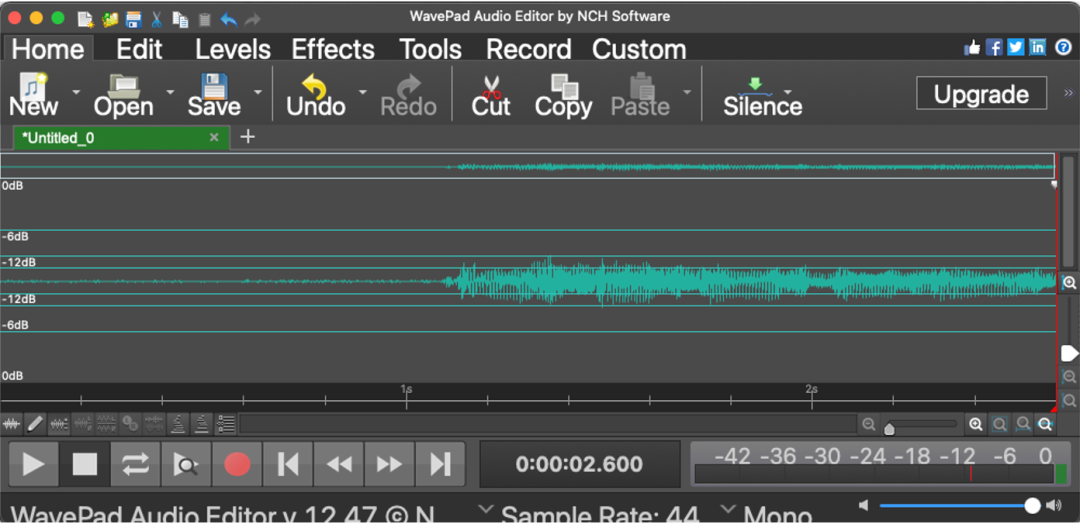1080x524 pixels.
Task: Expand the Save button dropdown arrow
Action: point(258,91)
